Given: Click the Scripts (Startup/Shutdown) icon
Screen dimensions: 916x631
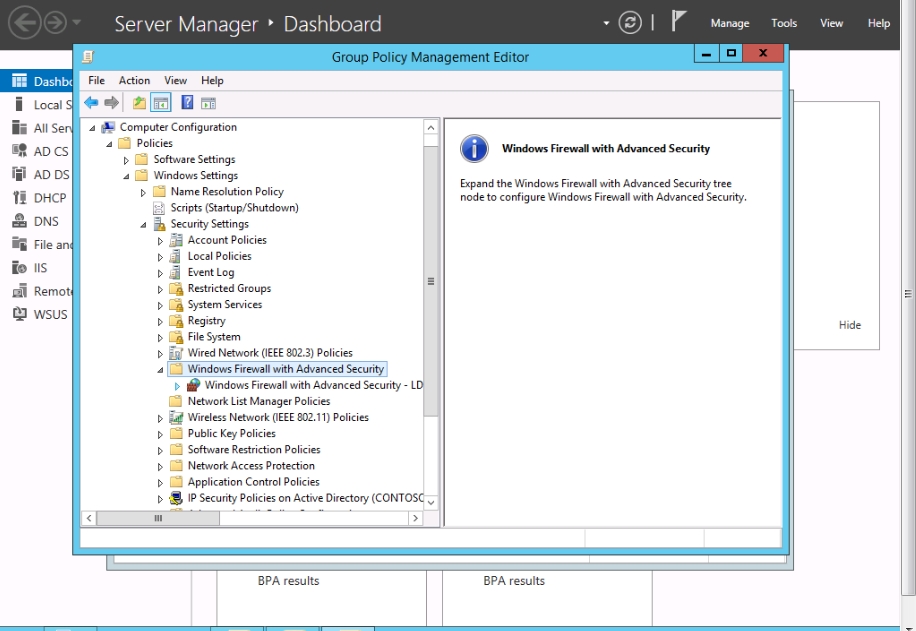Looking at the screenshot, I should pyautogui.click(x=158, y=208).
